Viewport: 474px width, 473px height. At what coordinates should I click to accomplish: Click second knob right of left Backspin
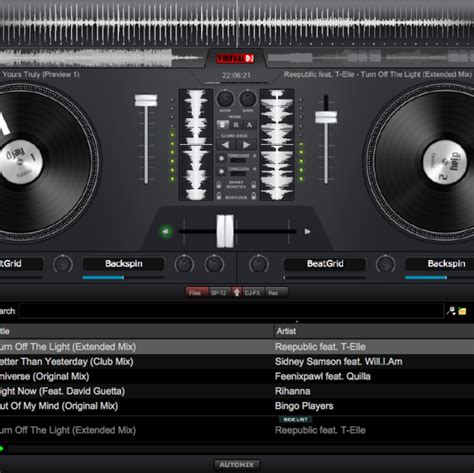[x=214, y=264]
